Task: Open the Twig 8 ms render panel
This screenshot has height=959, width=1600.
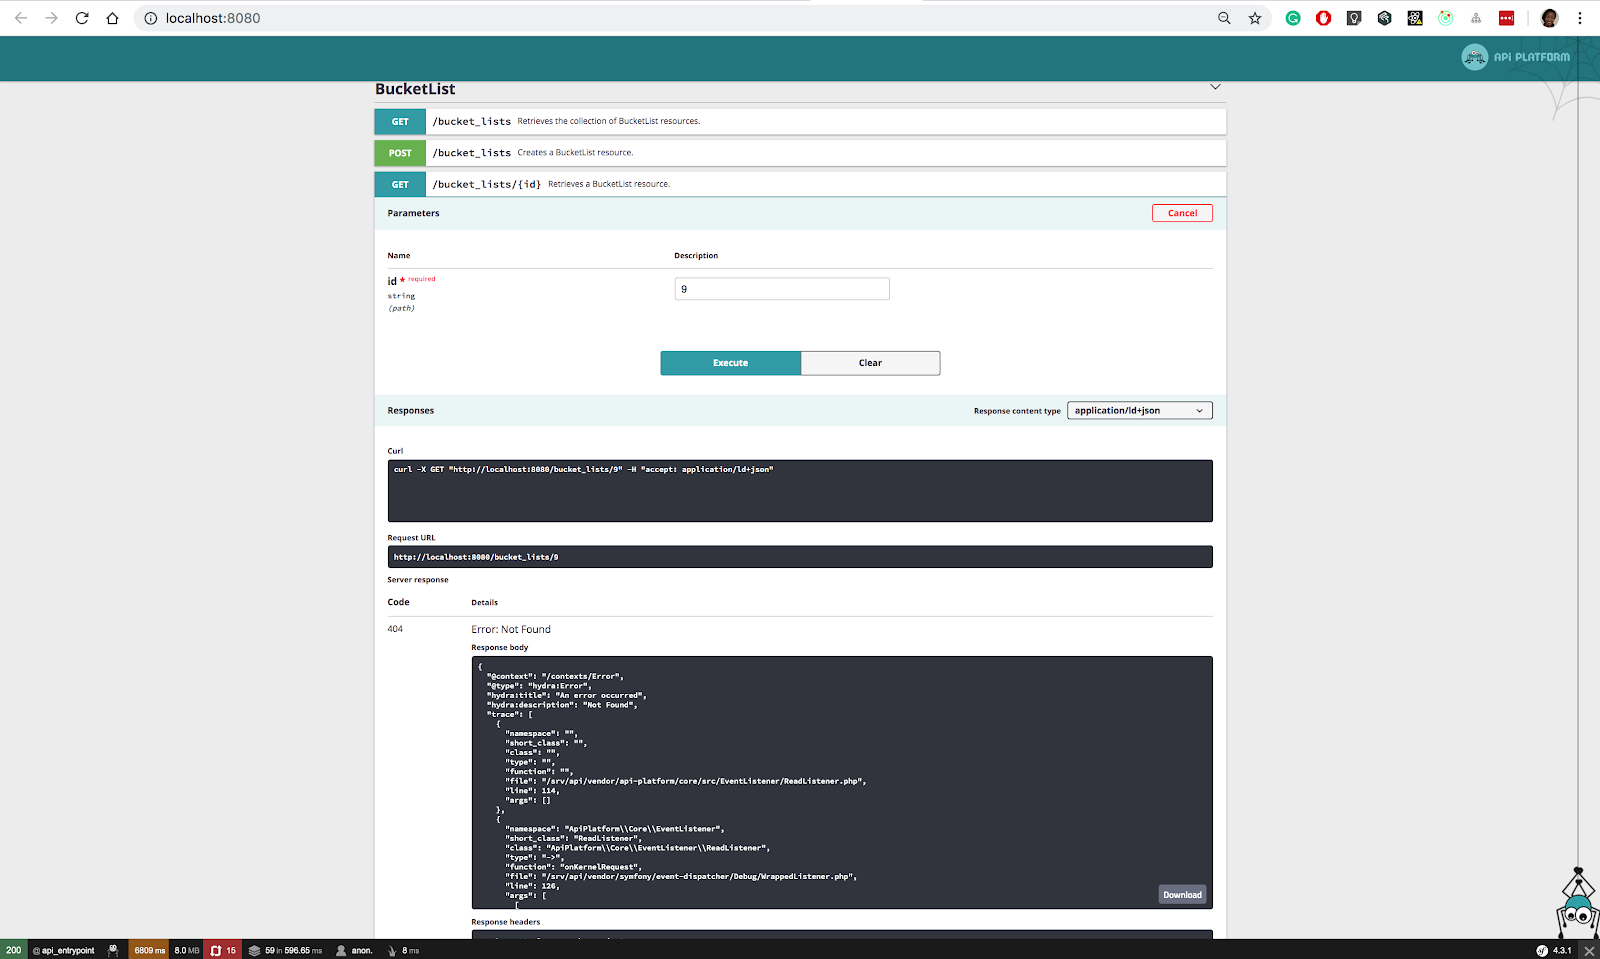Action: click(x=403, y=950)
